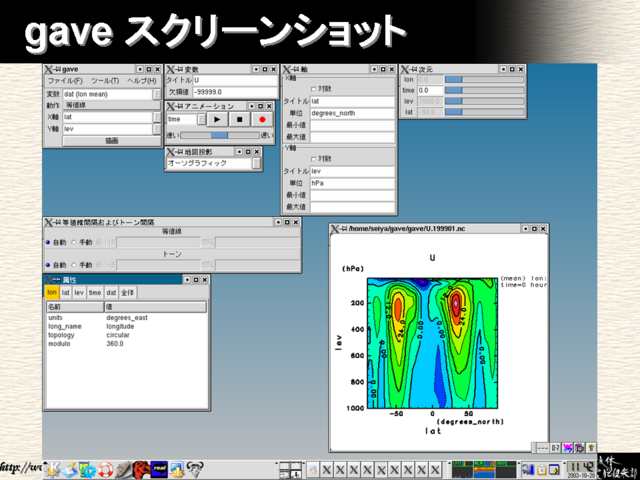This screenshot has width=640, height=480.
Task: Open the 変数 dropdown showing dat (lon mean)
Action: pos(157,94)
